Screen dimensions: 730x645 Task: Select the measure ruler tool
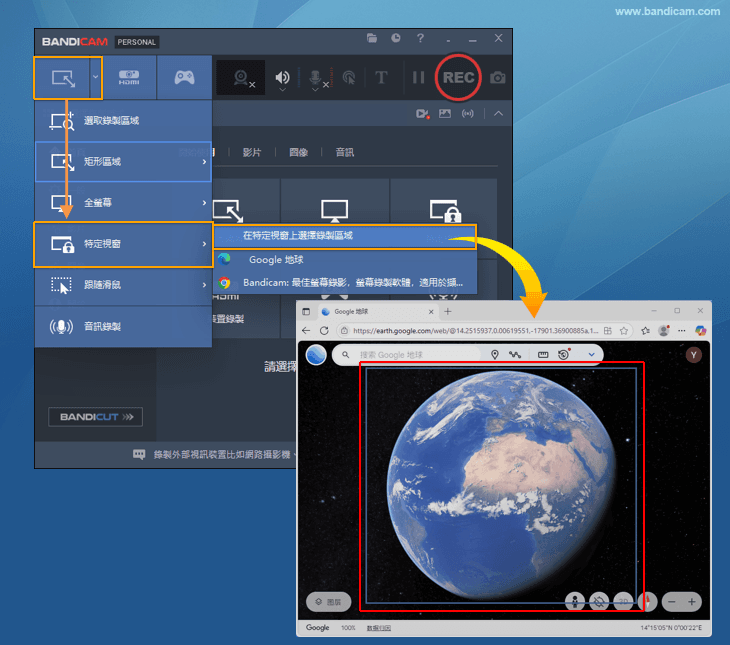[543, 355]
